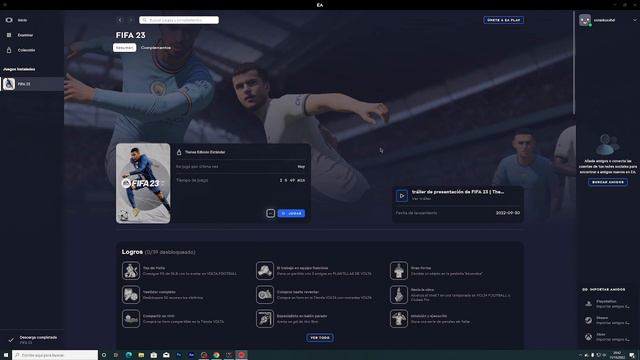
Task: Launch the game with JUGAR
Action: pyautogui.click(x=291, y=213)
